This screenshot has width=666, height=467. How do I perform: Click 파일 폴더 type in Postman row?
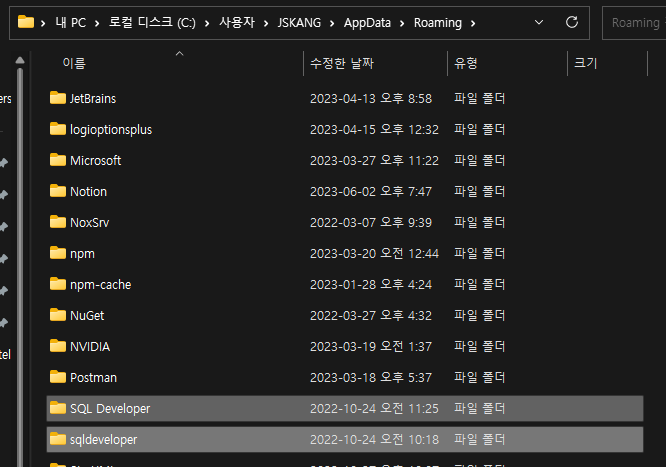pos(480,377)
